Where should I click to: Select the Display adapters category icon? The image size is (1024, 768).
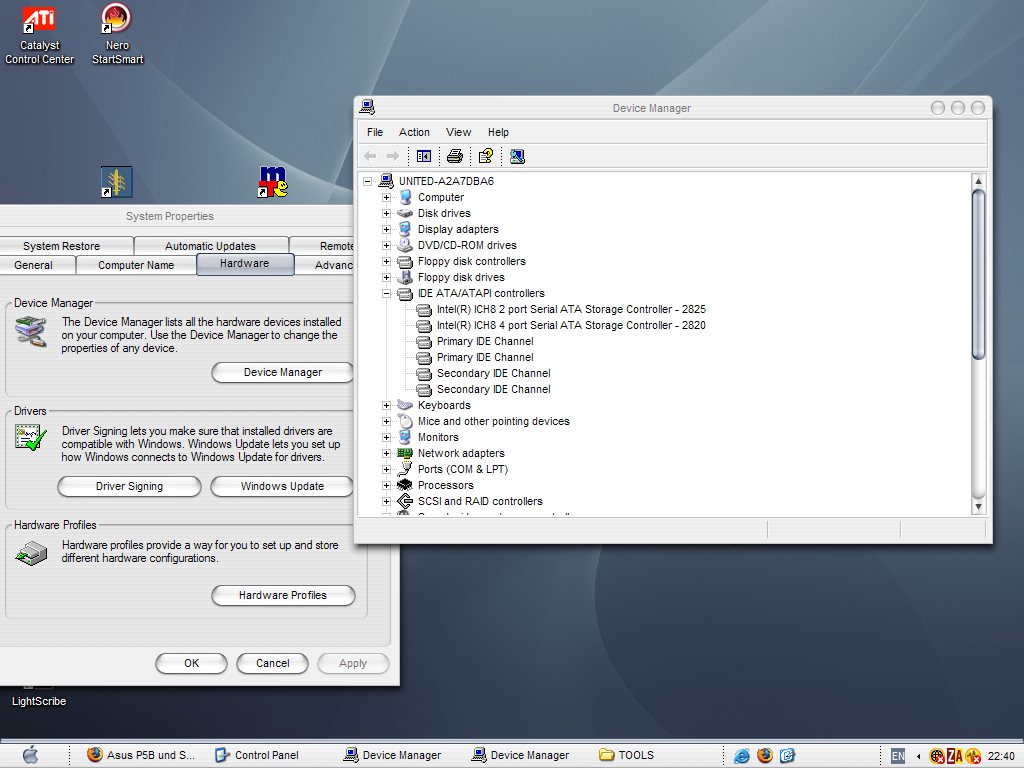[x=405, y=229]
